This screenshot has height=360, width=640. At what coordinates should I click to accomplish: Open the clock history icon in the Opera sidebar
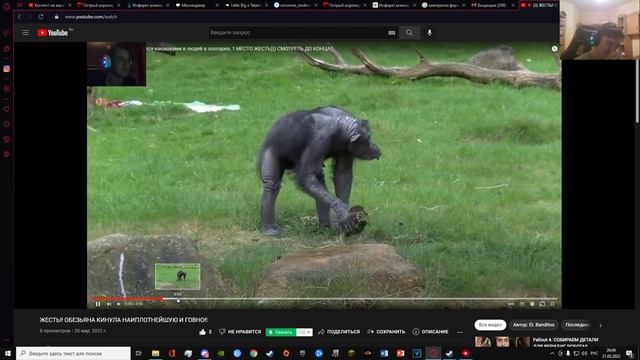pyautogui.click(x=7, y=124)
